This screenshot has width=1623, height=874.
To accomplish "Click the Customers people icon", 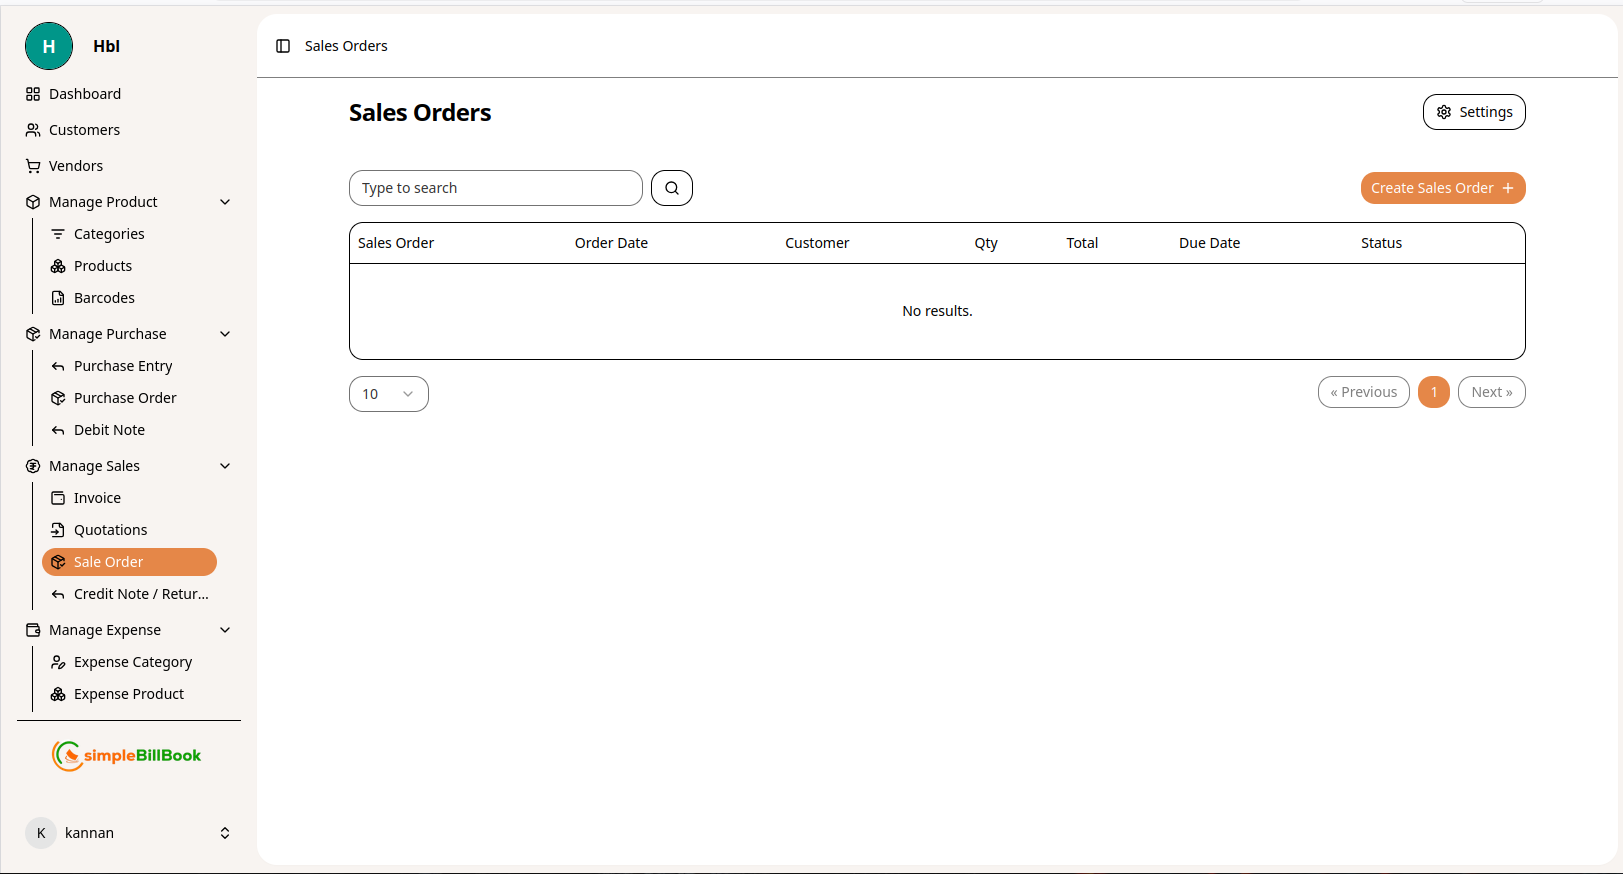I will click(x=33, y=130).
